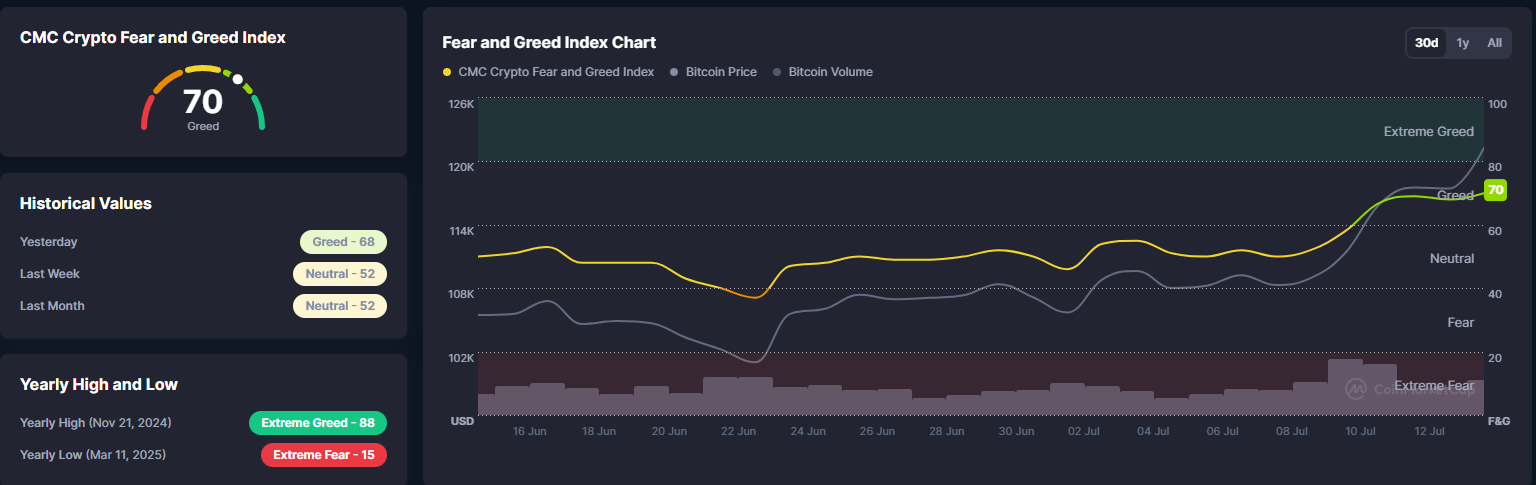Click the Fear and Greed Index Chart title
Image resolution: width=1536 pixels, height=485 pixels.
click(x=549, y=42)
